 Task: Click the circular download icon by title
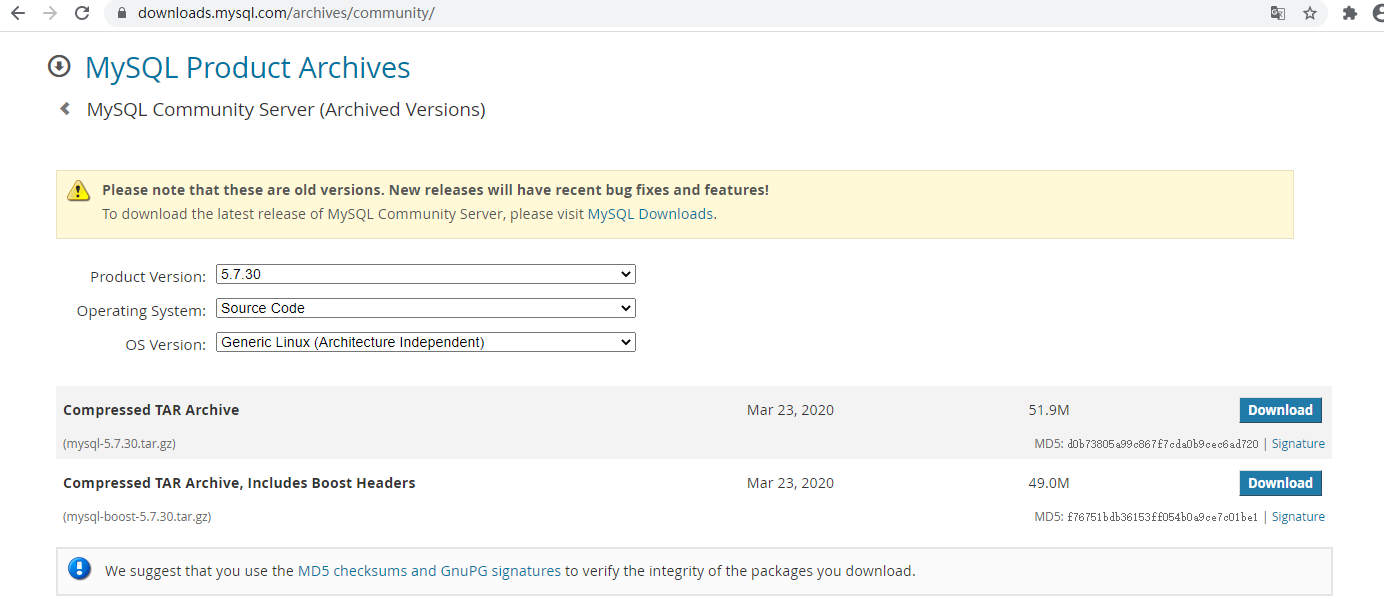[x=59, y=67]
